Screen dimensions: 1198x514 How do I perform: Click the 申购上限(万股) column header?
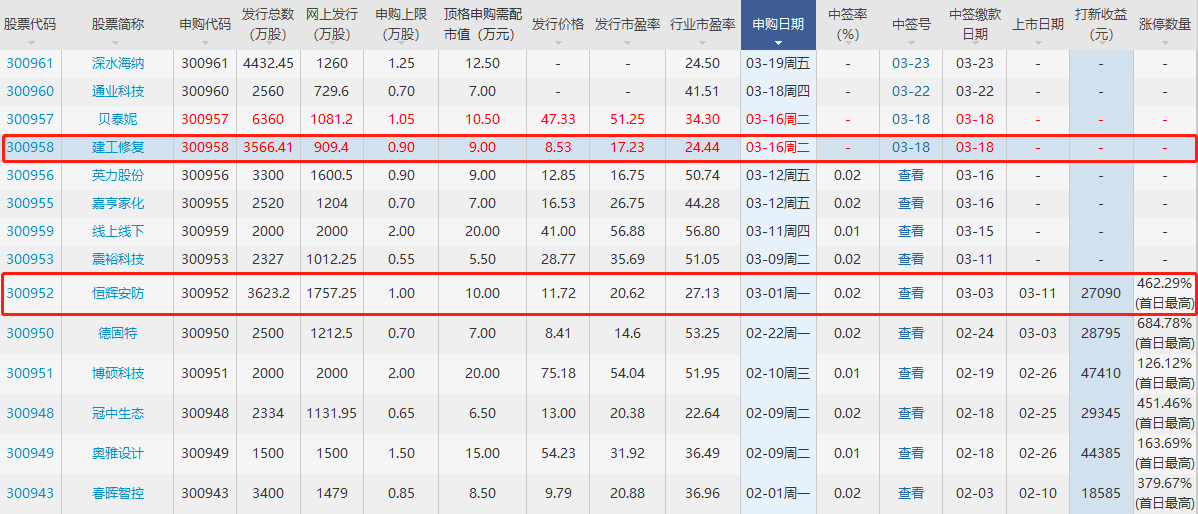[401, 24]
